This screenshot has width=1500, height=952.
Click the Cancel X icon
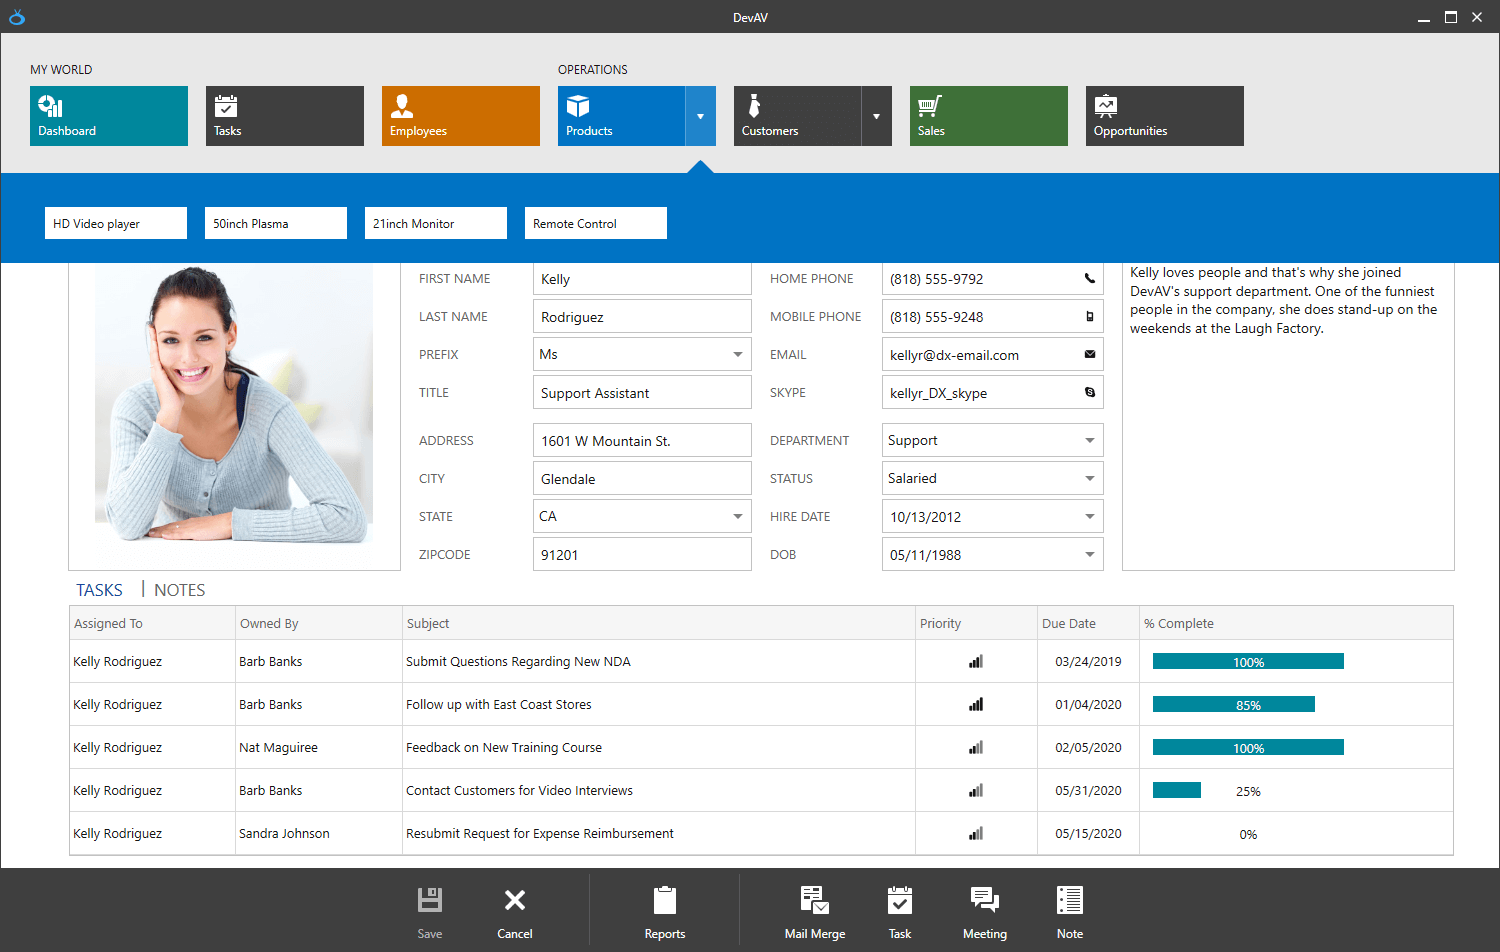click(x=514, y=901)
